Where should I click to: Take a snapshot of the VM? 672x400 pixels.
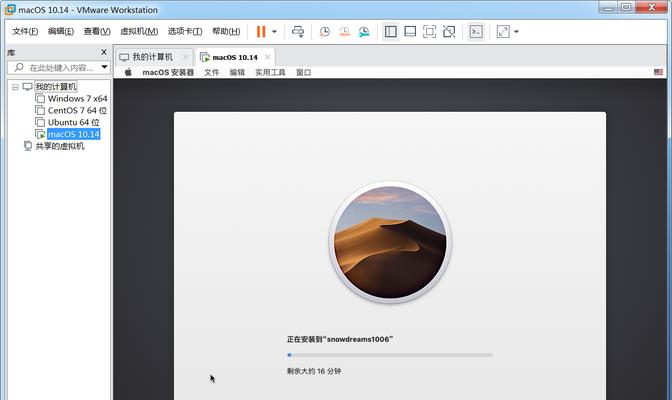pos(324,31)
